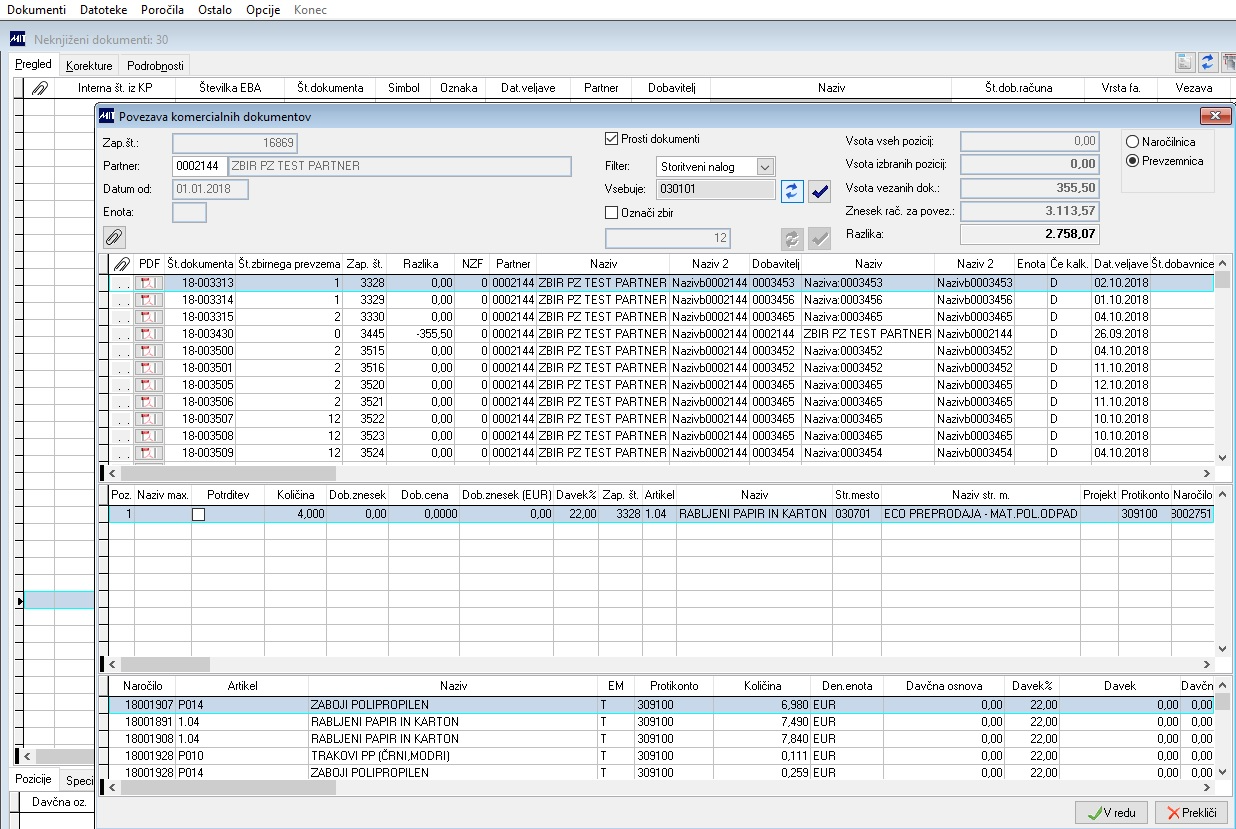Open PDF icon for document 18-003430

click(149, 334)
